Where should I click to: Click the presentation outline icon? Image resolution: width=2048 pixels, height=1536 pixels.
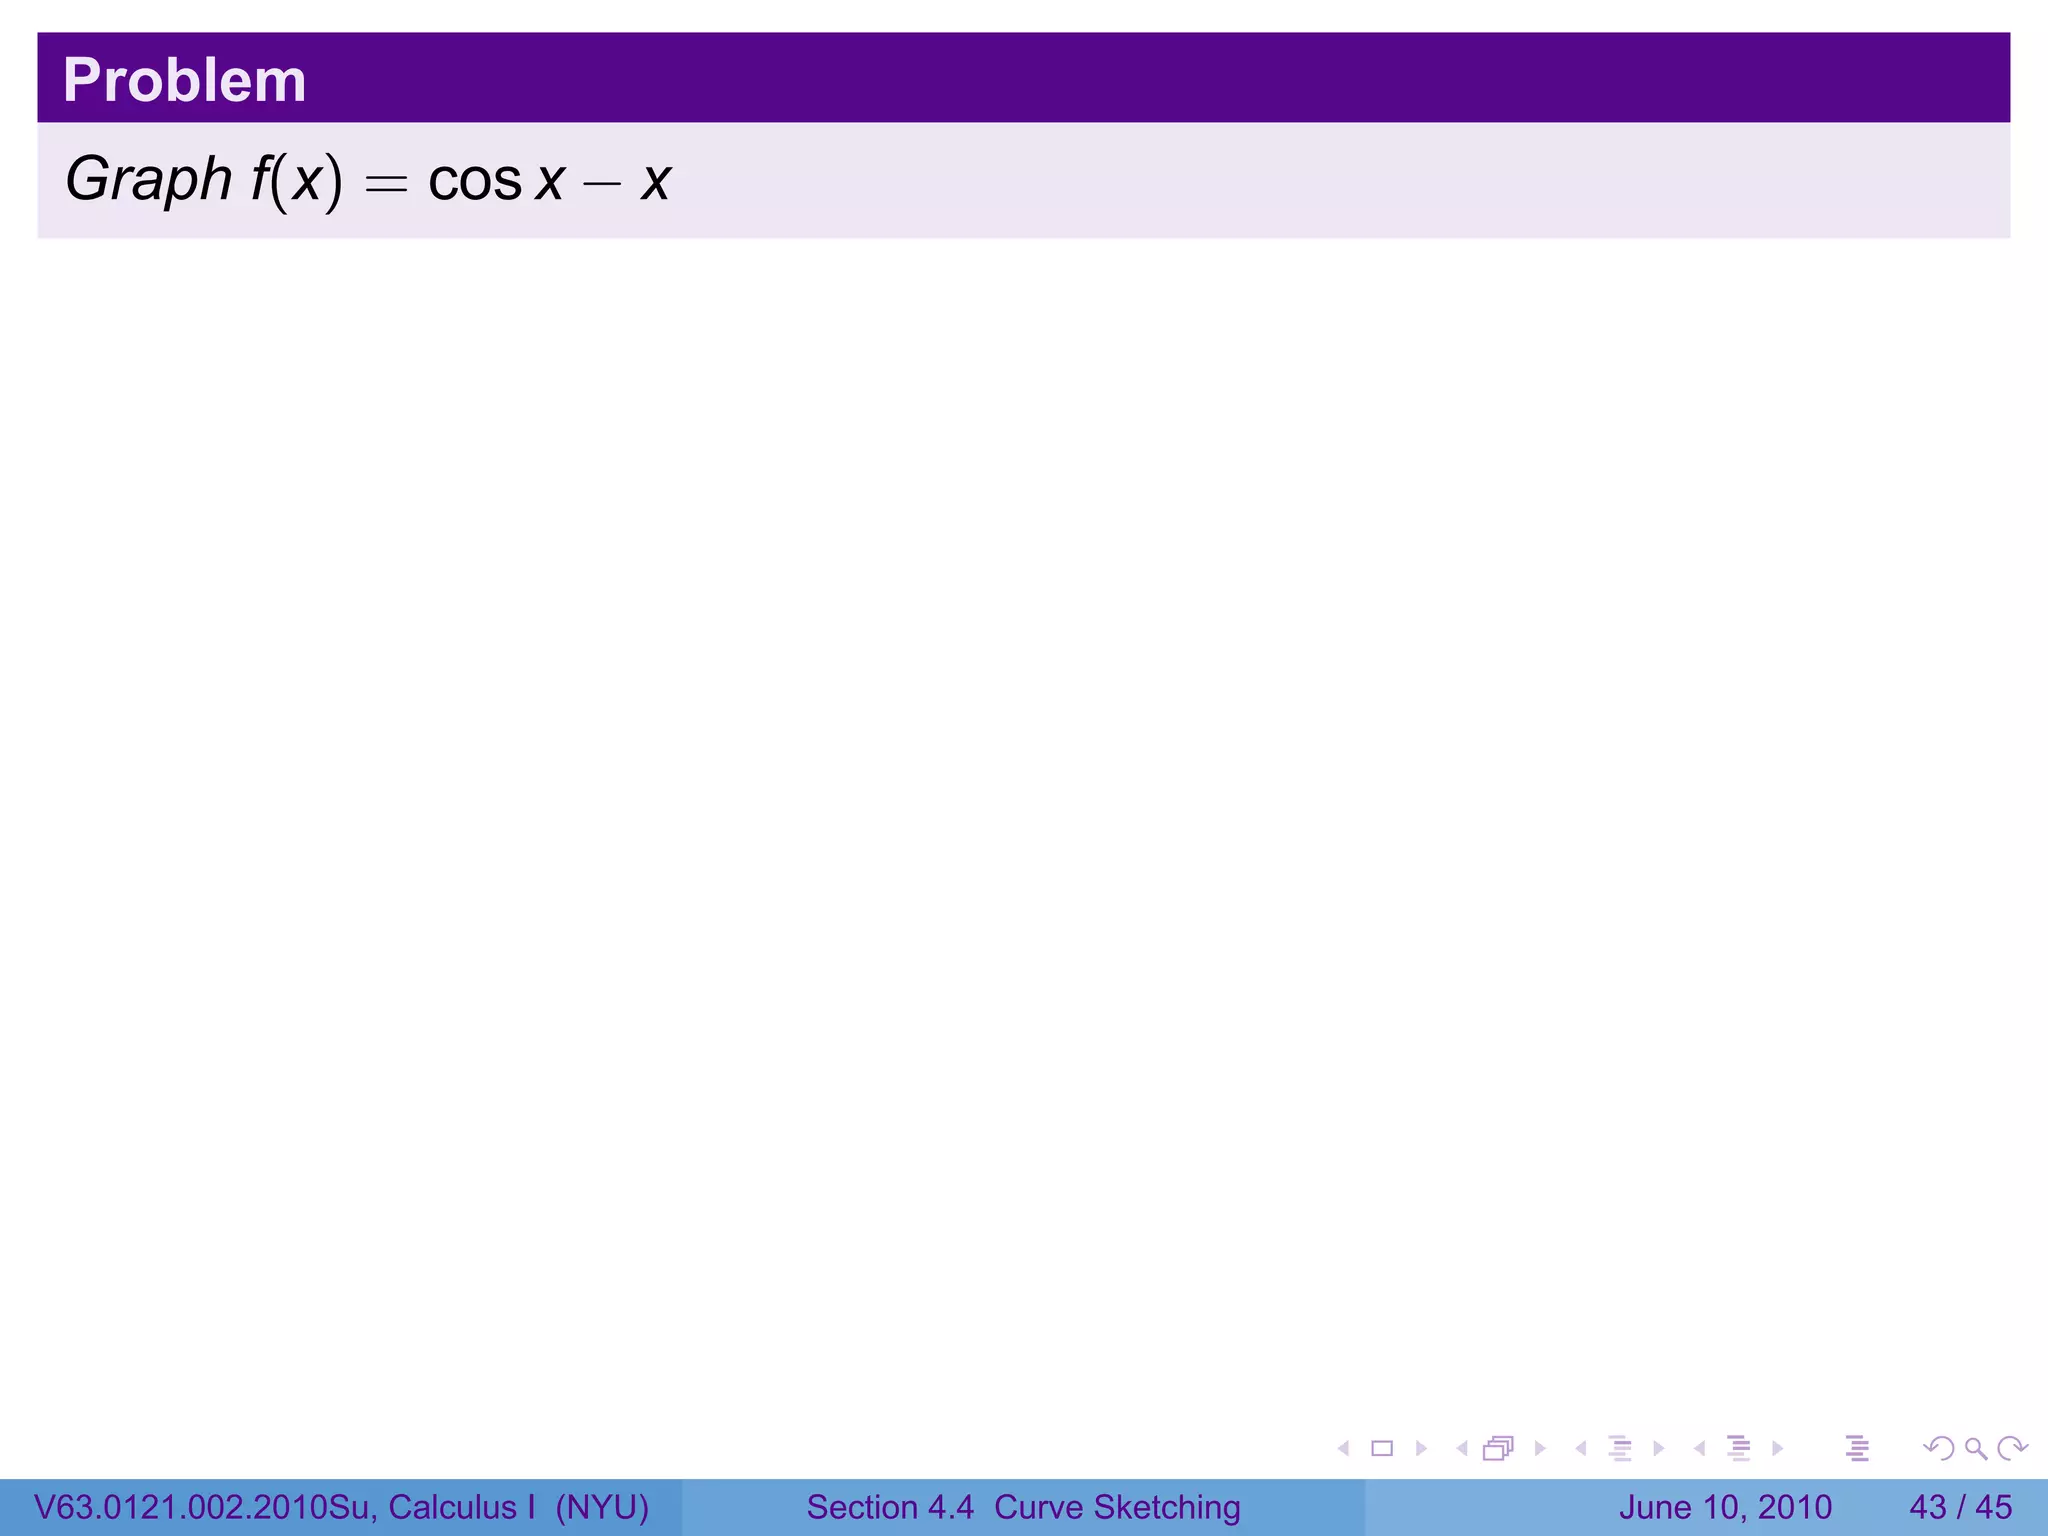pos(1858,1448)
